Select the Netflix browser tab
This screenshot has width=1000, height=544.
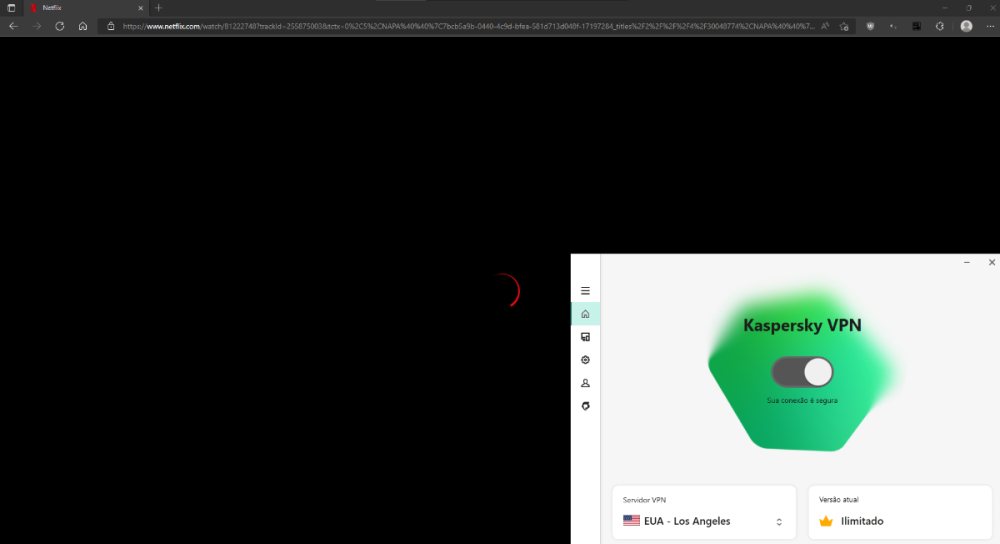(85, 8)
